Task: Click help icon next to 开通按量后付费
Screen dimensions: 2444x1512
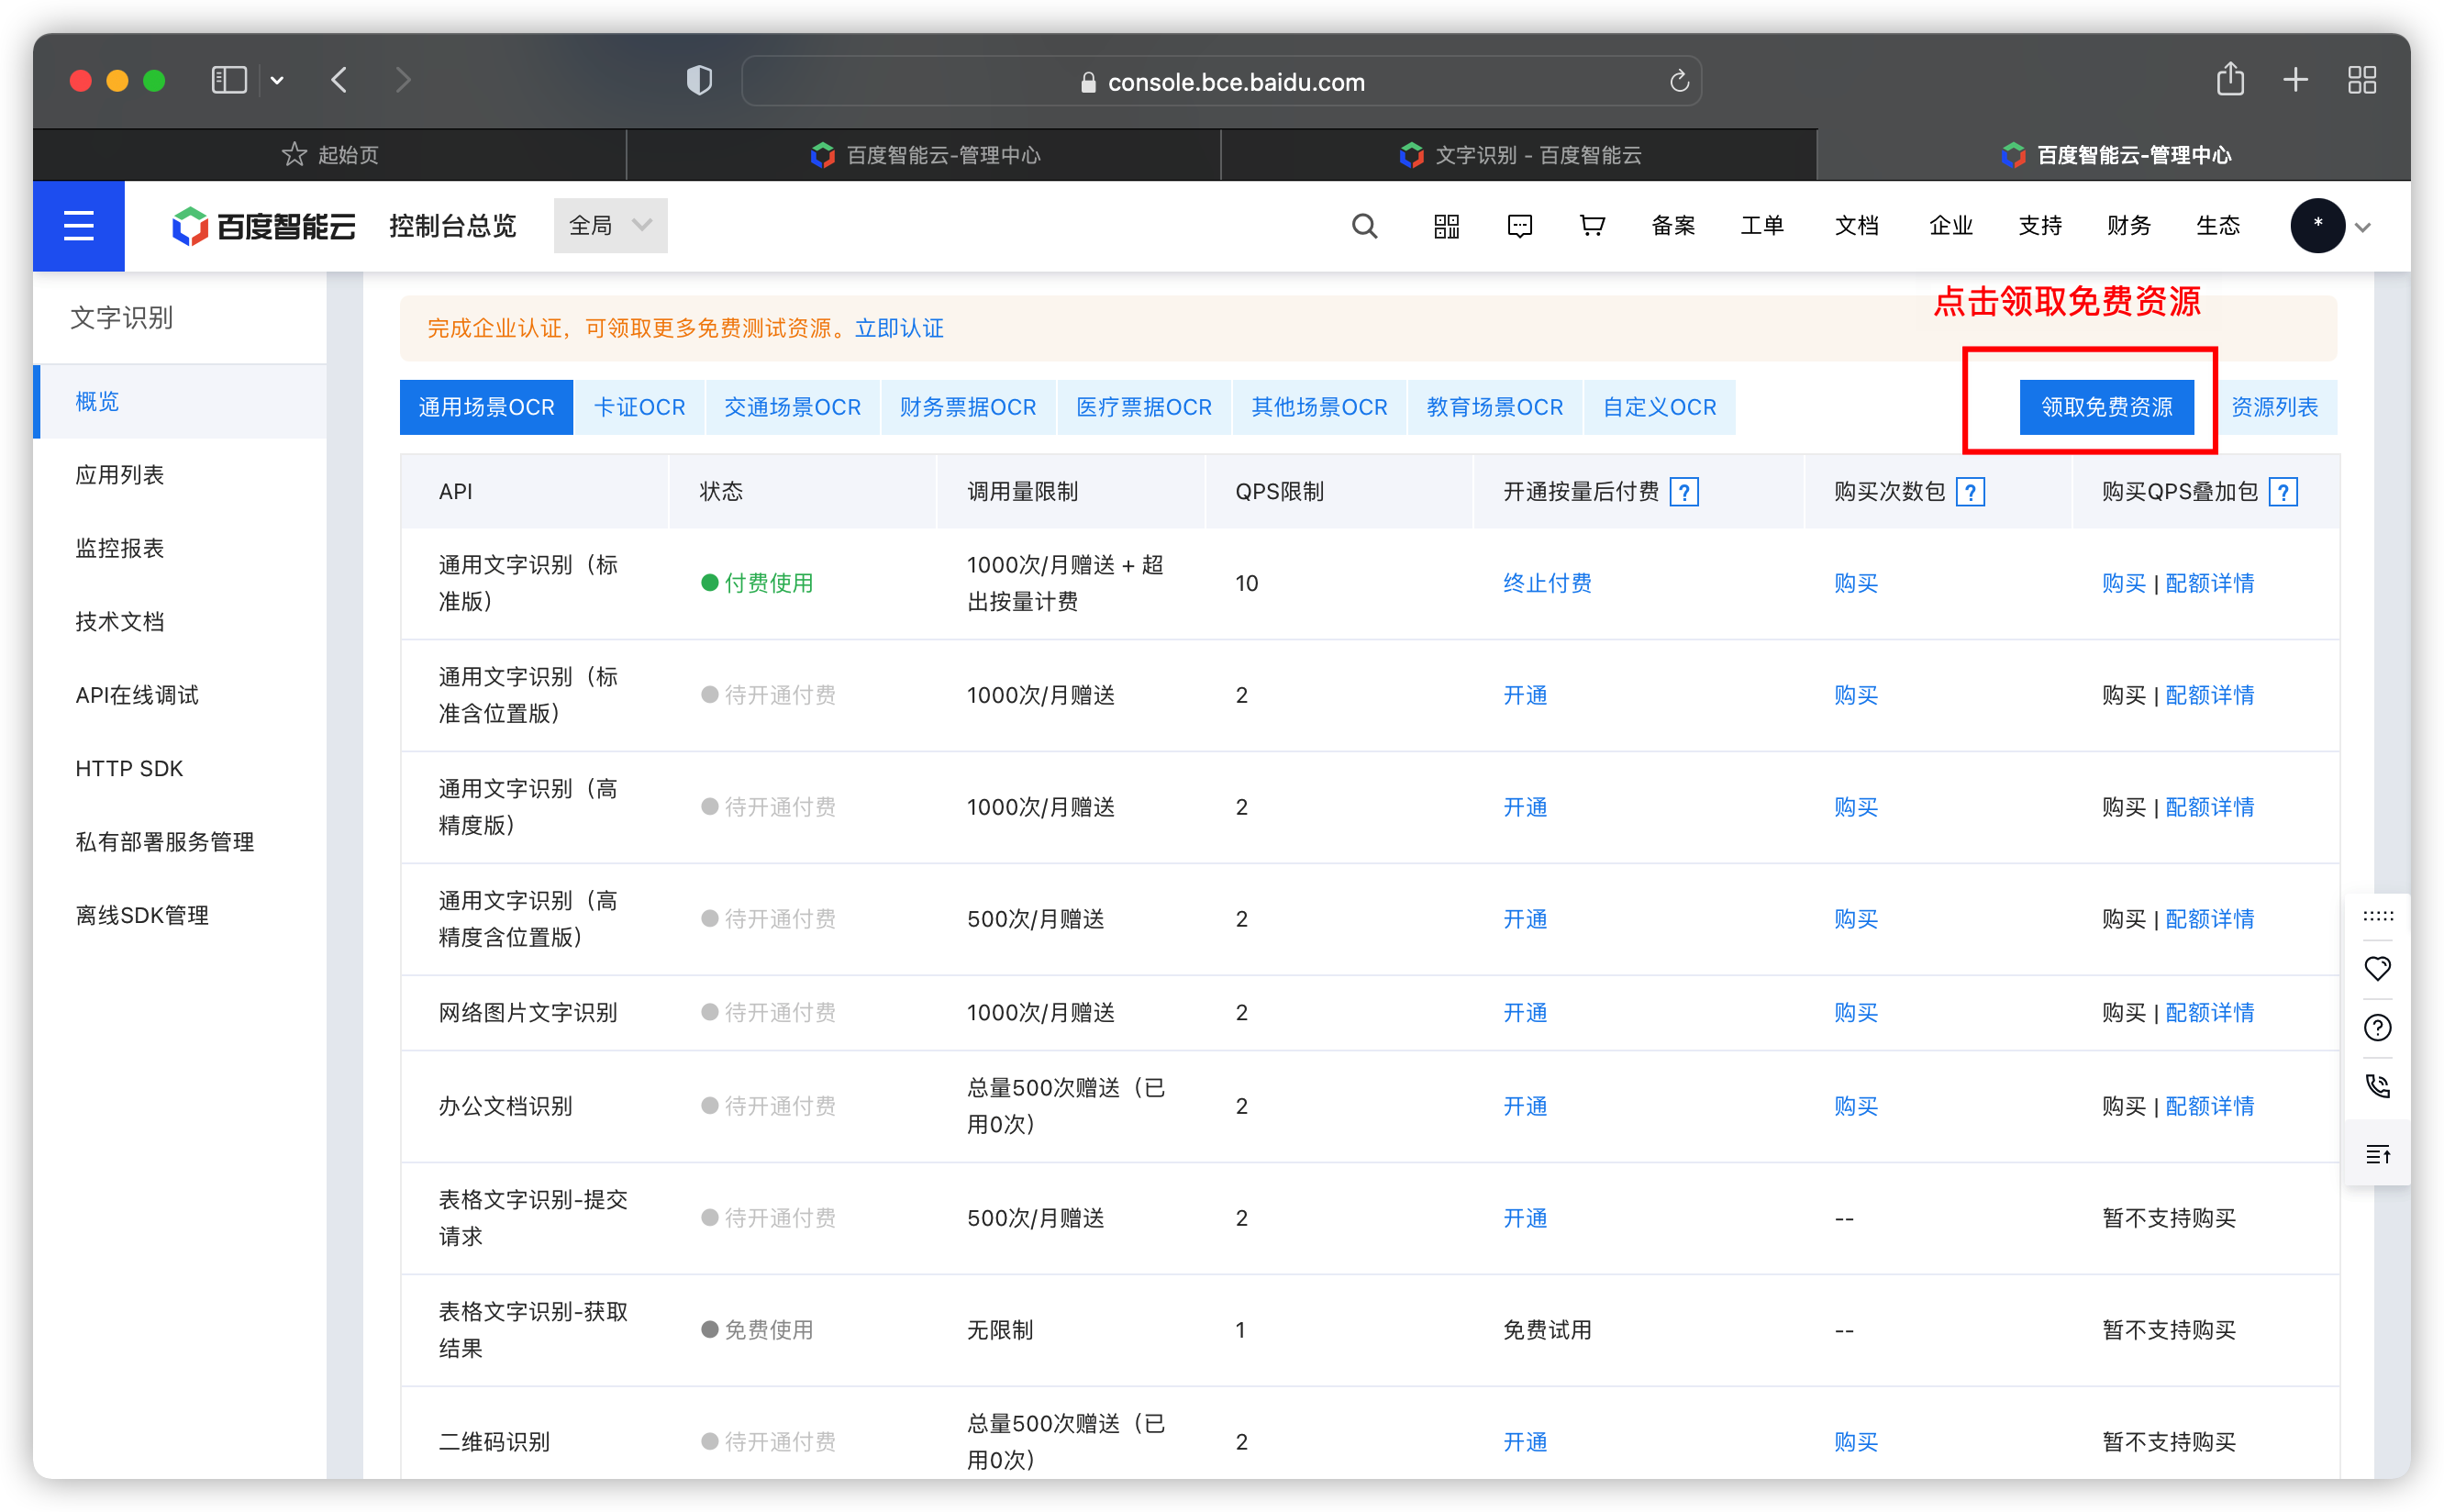Action: coord(1684,492)
